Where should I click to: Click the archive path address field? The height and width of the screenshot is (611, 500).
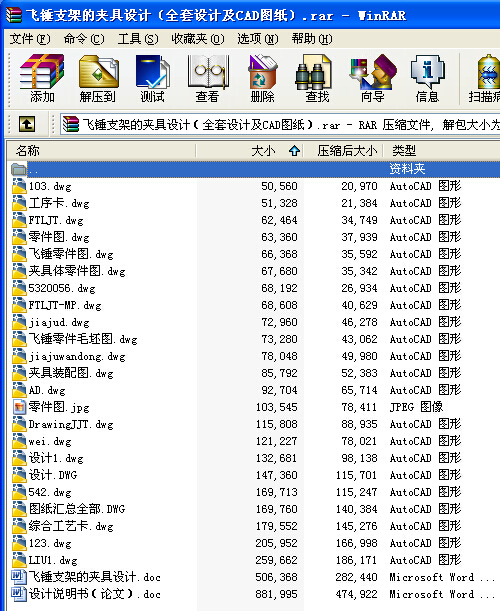[x=280, y=125]
